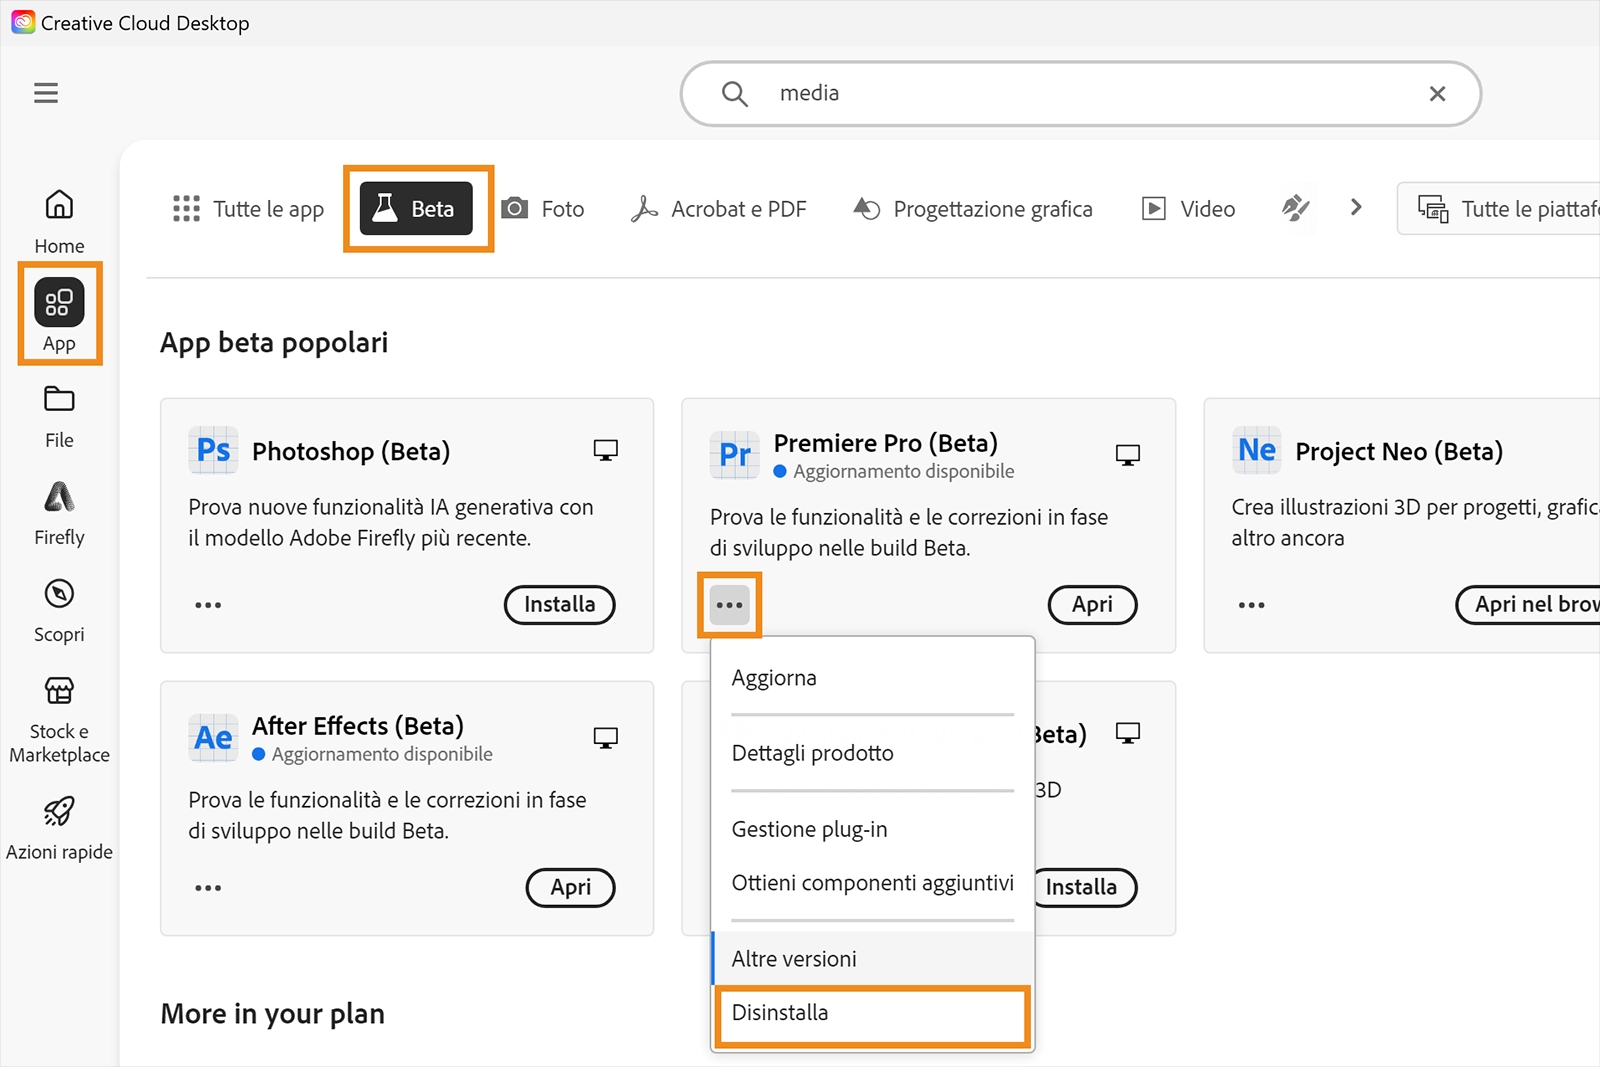
Task: Switch to the Foto category tab
Action: (x=543, y=208)
